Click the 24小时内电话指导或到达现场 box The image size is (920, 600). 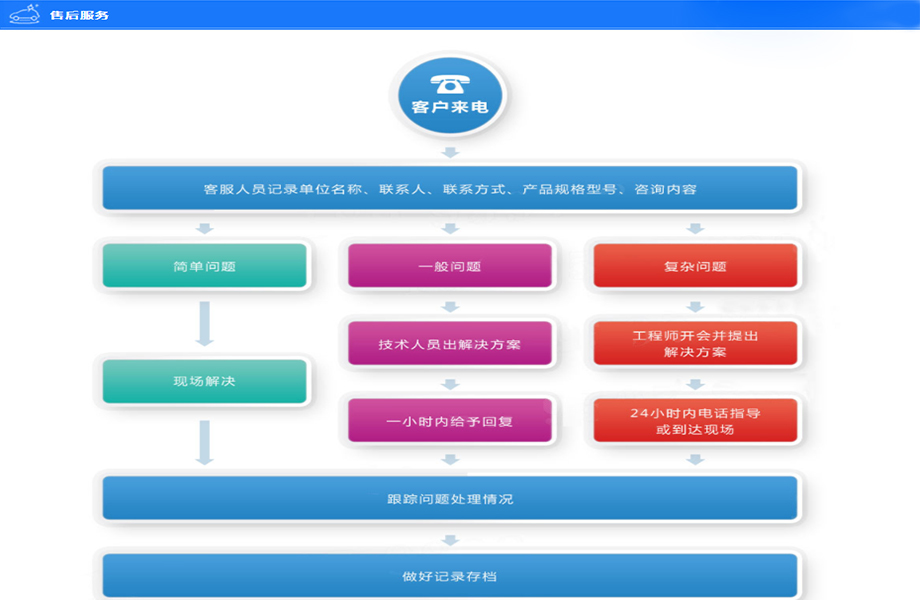tap(695, 421)
